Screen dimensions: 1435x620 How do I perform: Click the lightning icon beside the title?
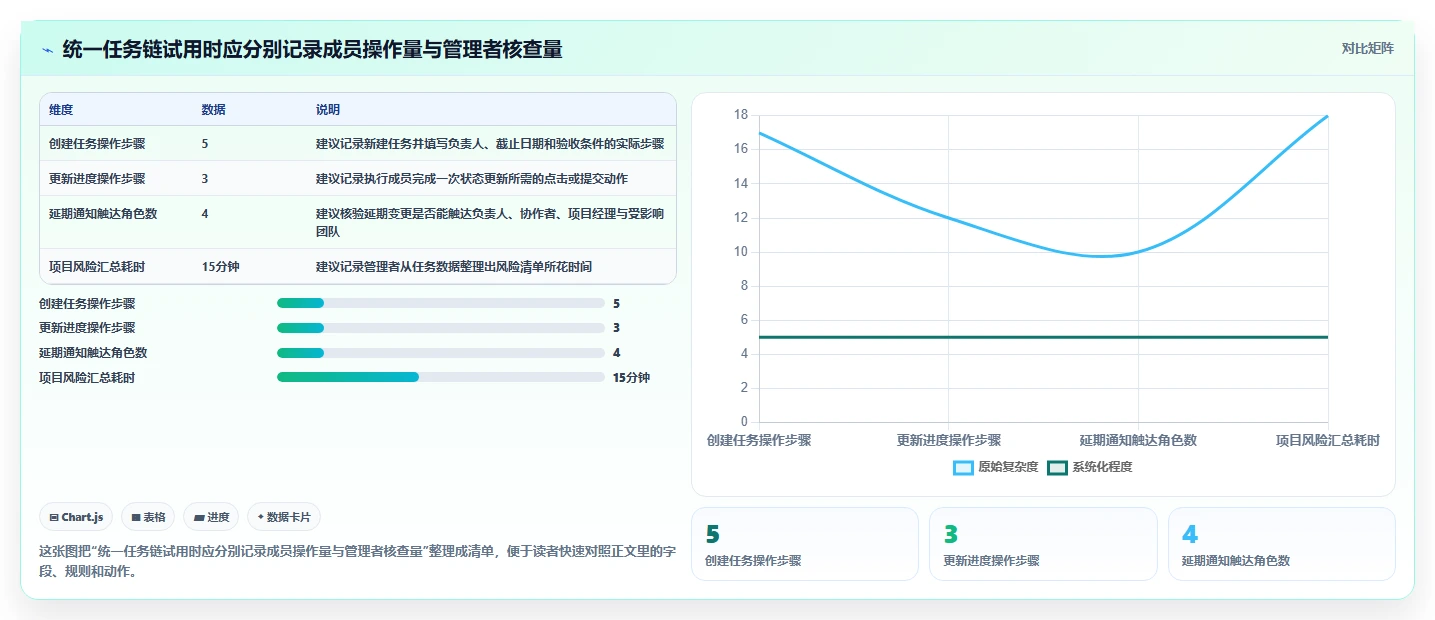point(47,49)
